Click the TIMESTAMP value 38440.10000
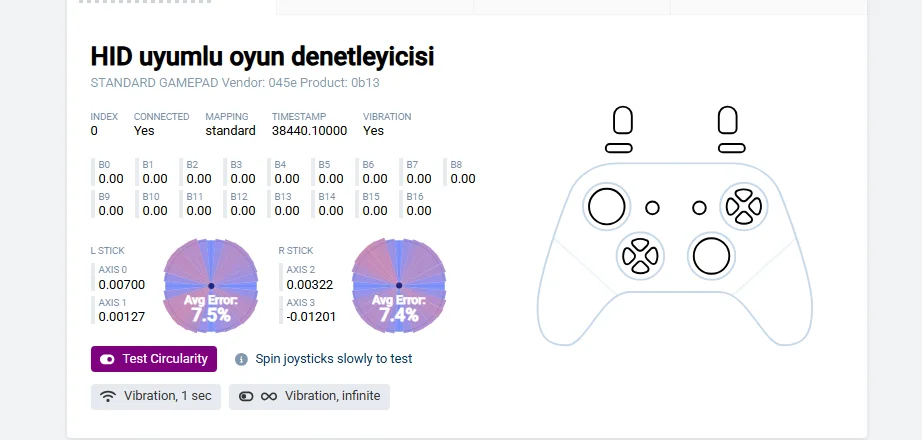Viewport: 922px width, 440px height. pos(309,131)
